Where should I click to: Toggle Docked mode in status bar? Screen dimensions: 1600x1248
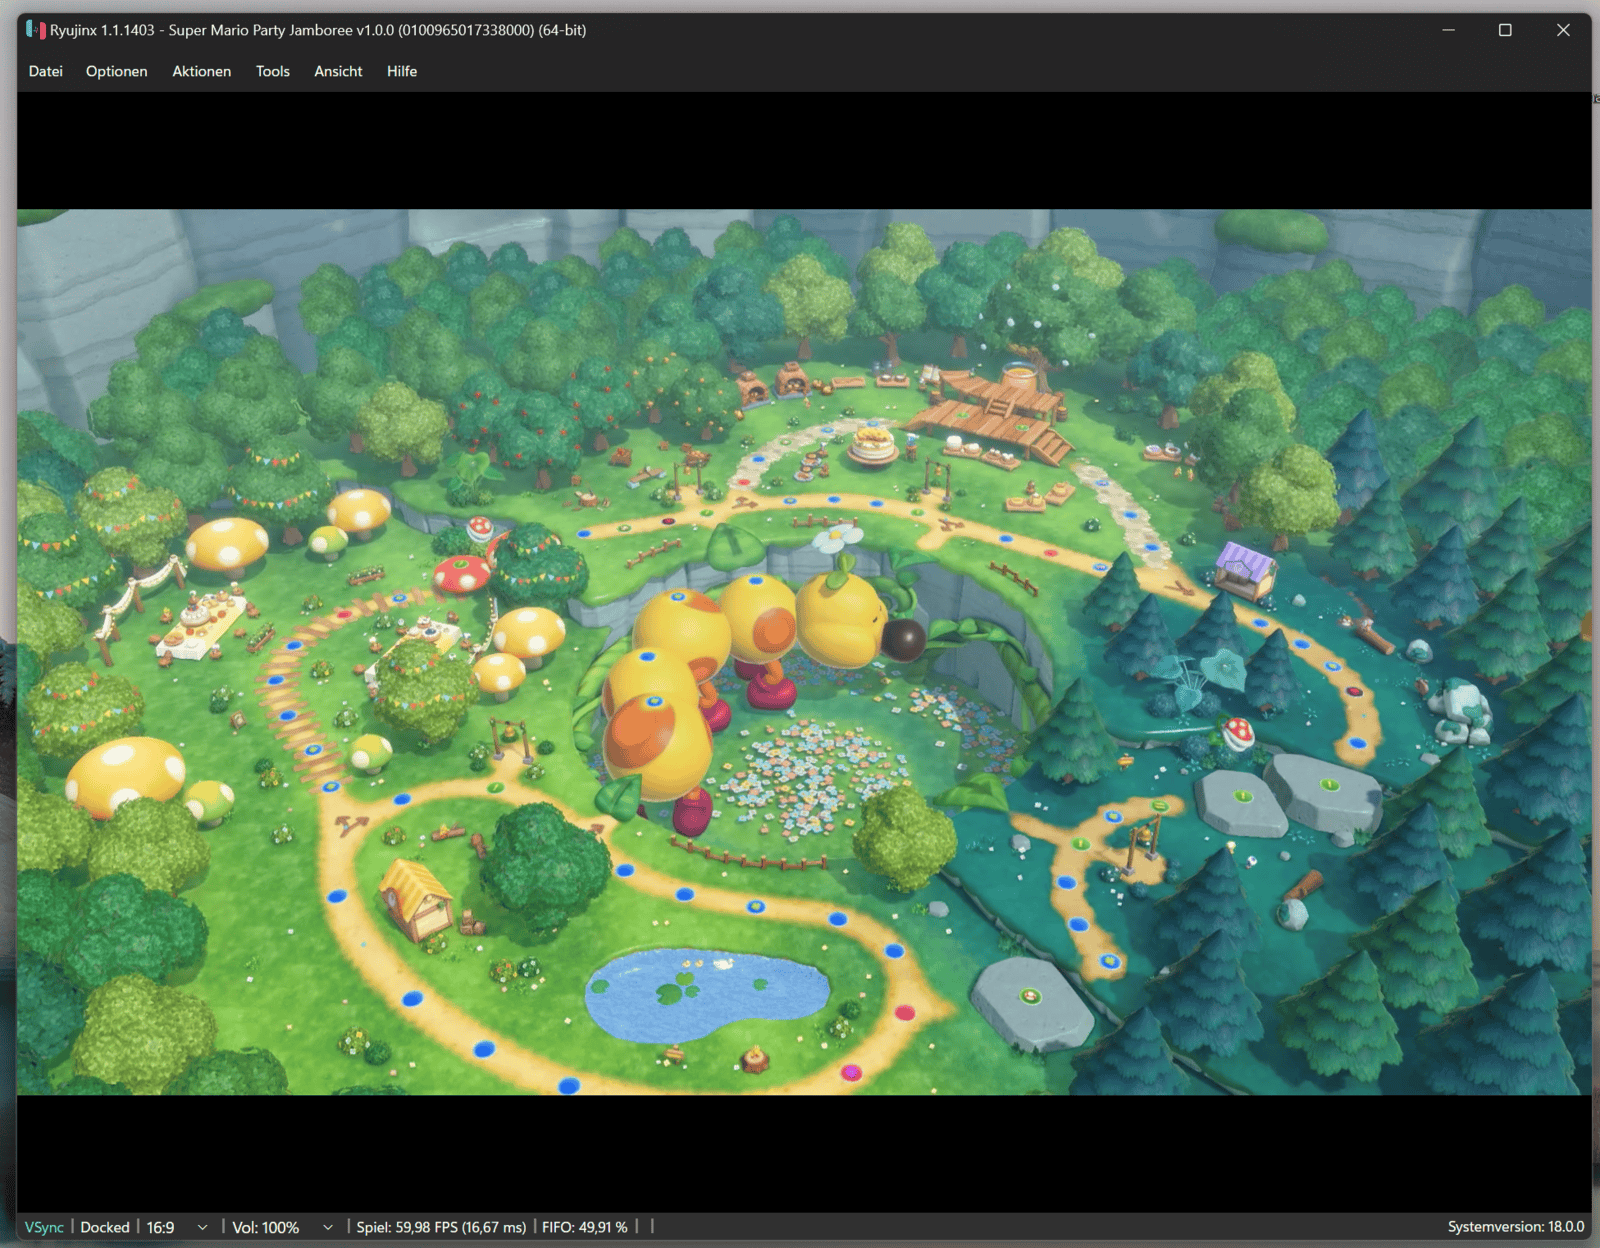[x=105, y=1227]
